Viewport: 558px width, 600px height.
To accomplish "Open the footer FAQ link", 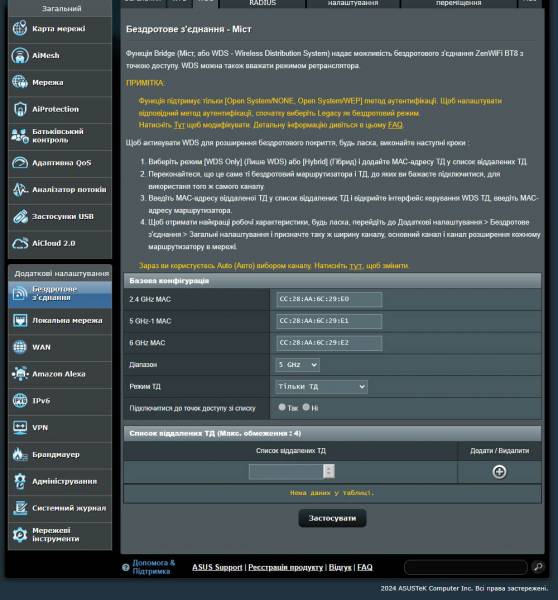I will [365, 567].
